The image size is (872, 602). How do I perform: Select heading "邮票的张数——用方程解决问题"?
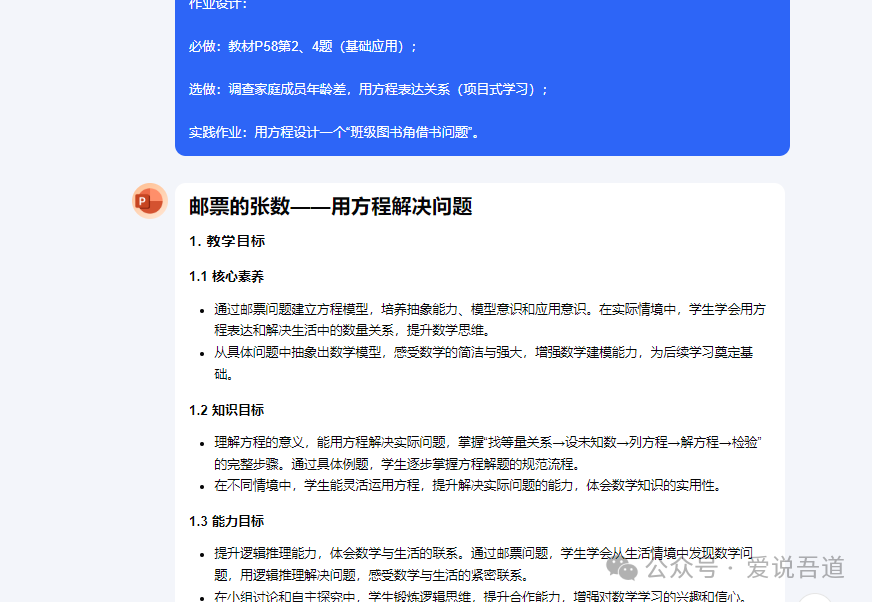pos(330,206)
